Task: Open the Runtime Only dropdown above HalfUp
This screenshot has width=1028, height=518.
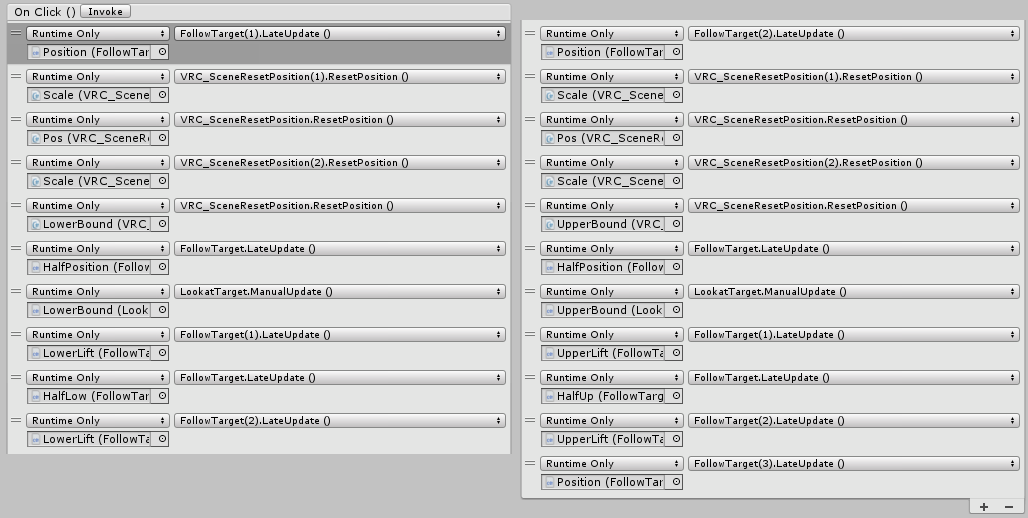Action: (x=611, y=378)
